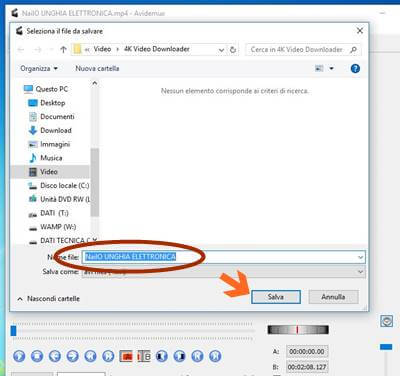Viewport: 400px width, 376px height.
Task: Click the icon above the volume slider
Action: 386,321
